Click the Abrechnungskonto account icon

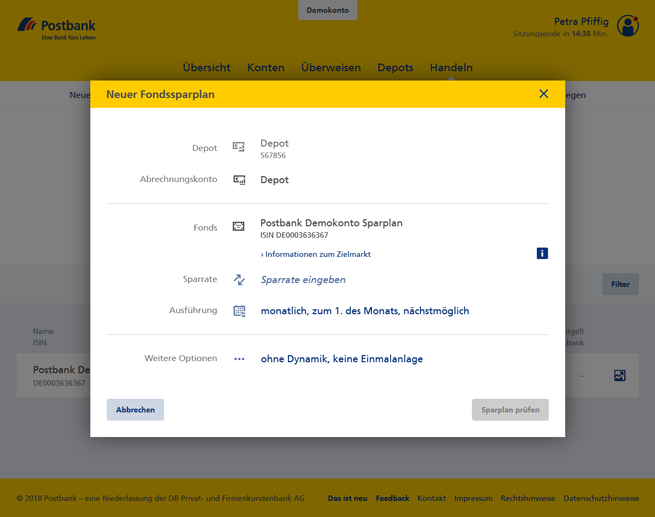point(239,180)
